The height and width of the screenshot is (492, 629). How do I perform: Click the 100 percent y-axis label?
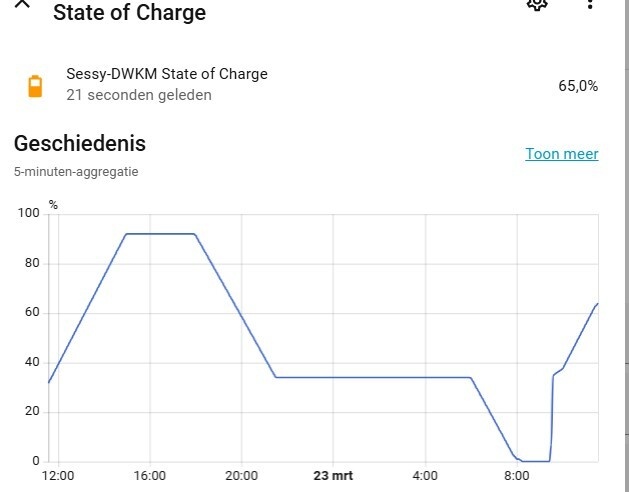28,214
